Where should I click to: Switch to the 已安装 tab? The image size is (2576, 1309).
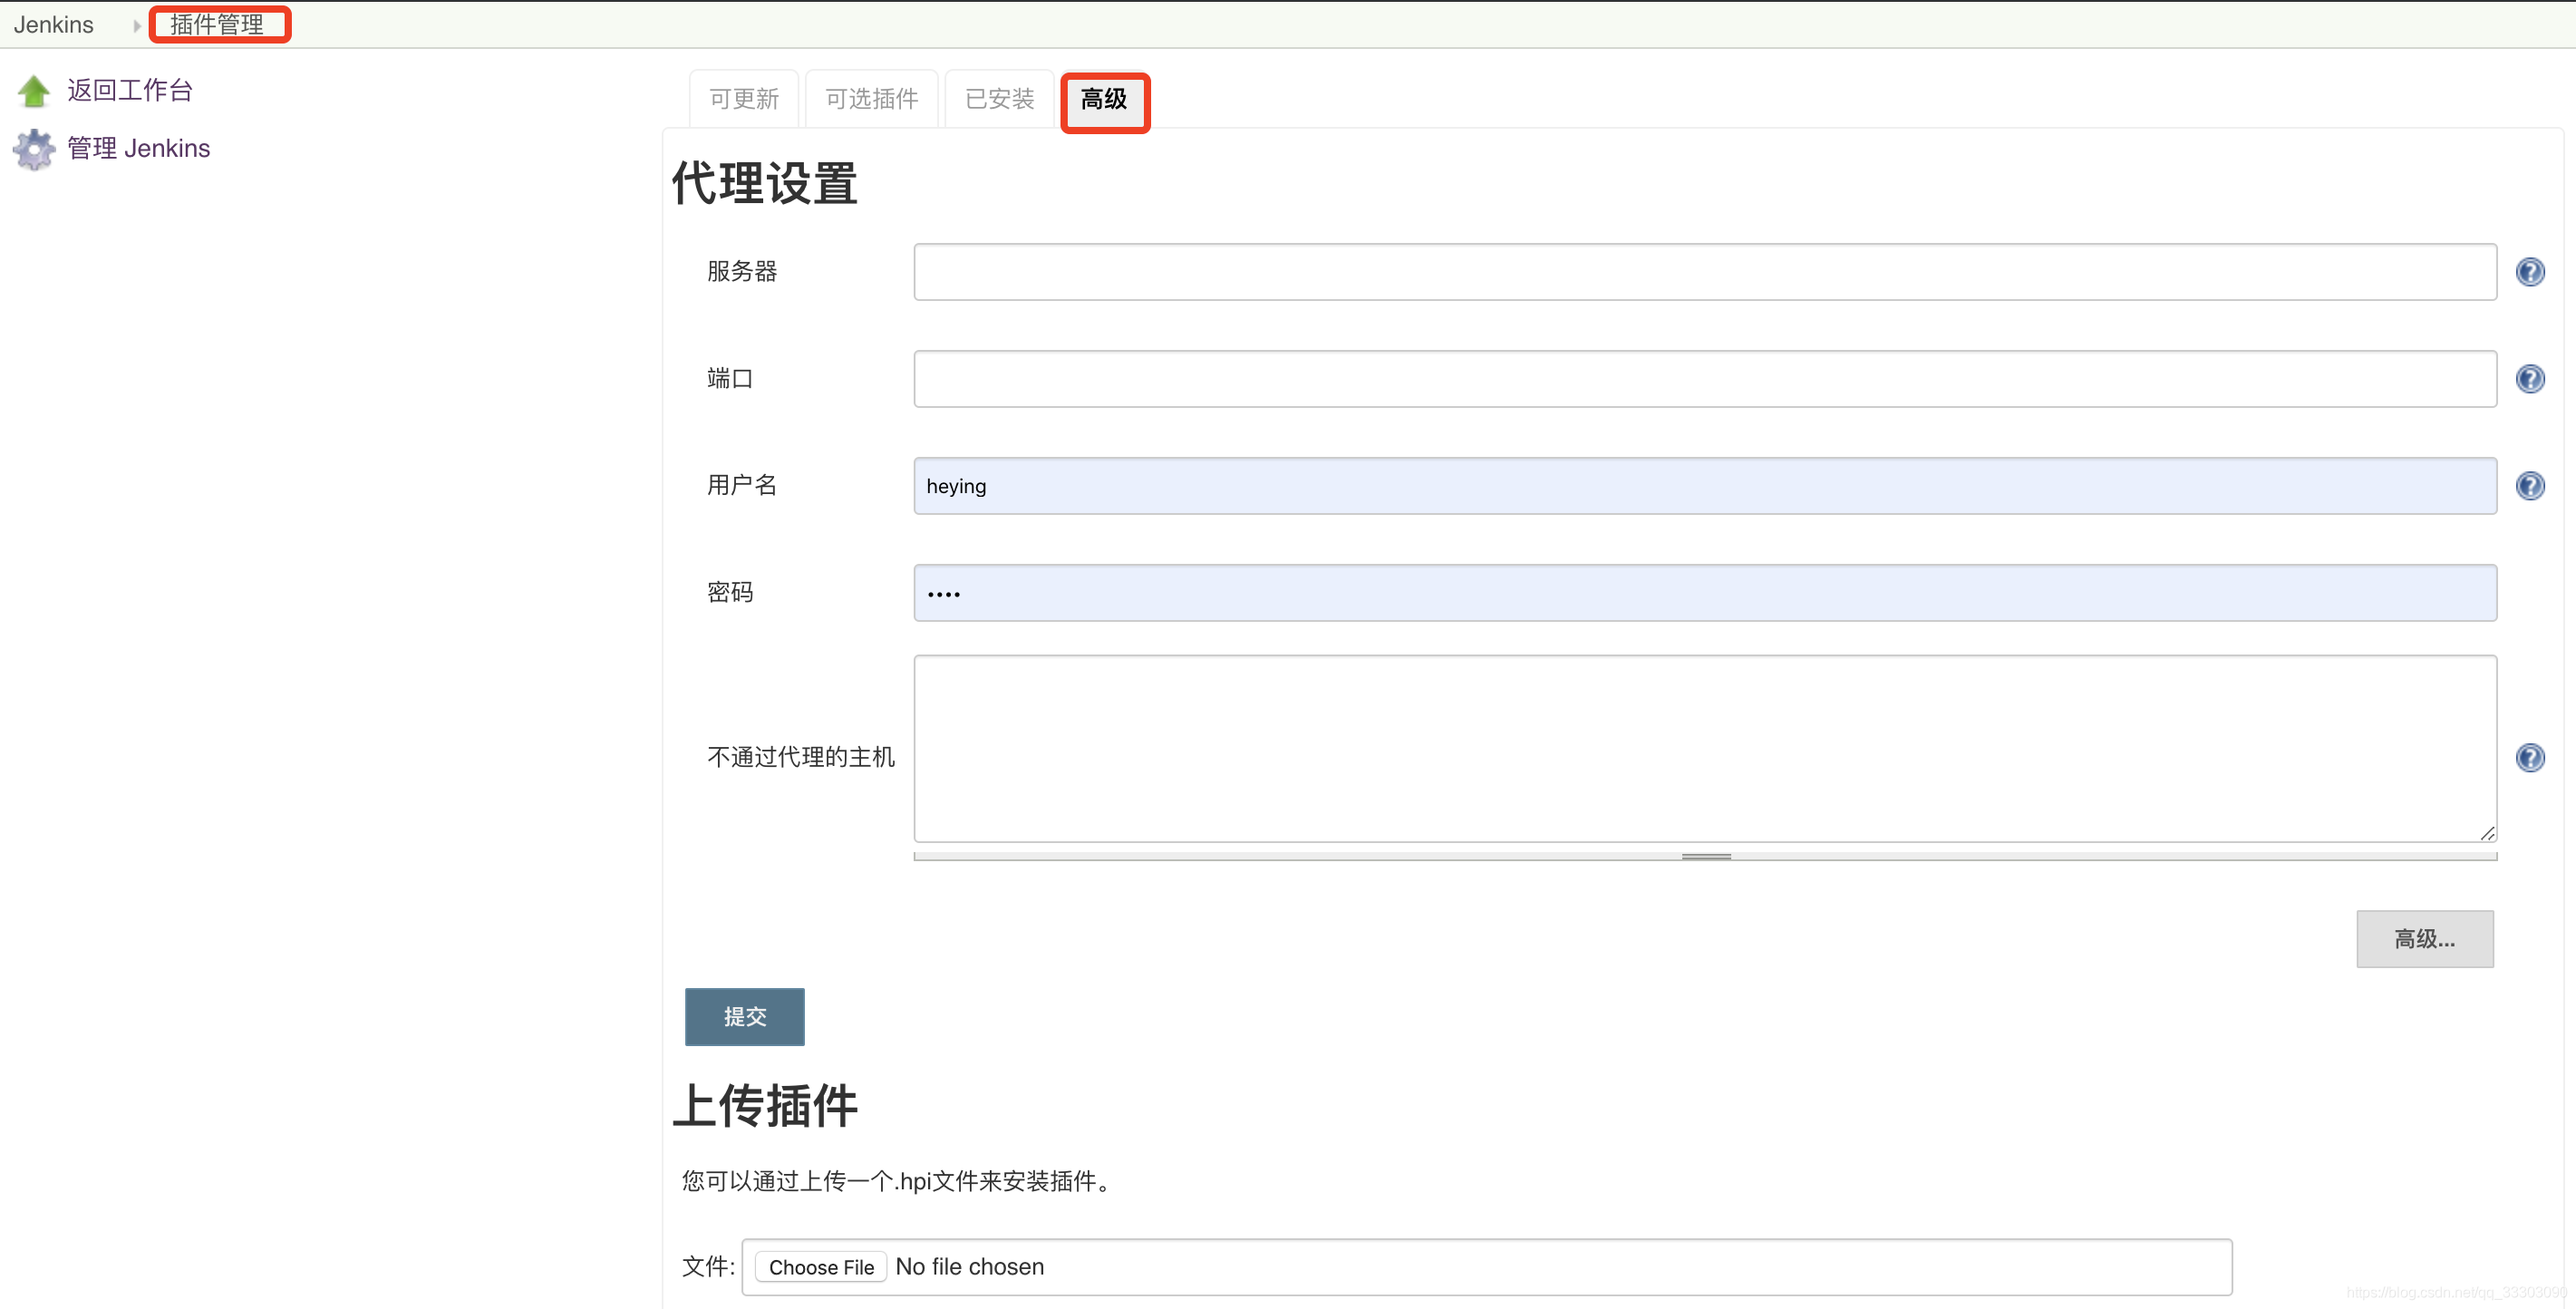1000,99
